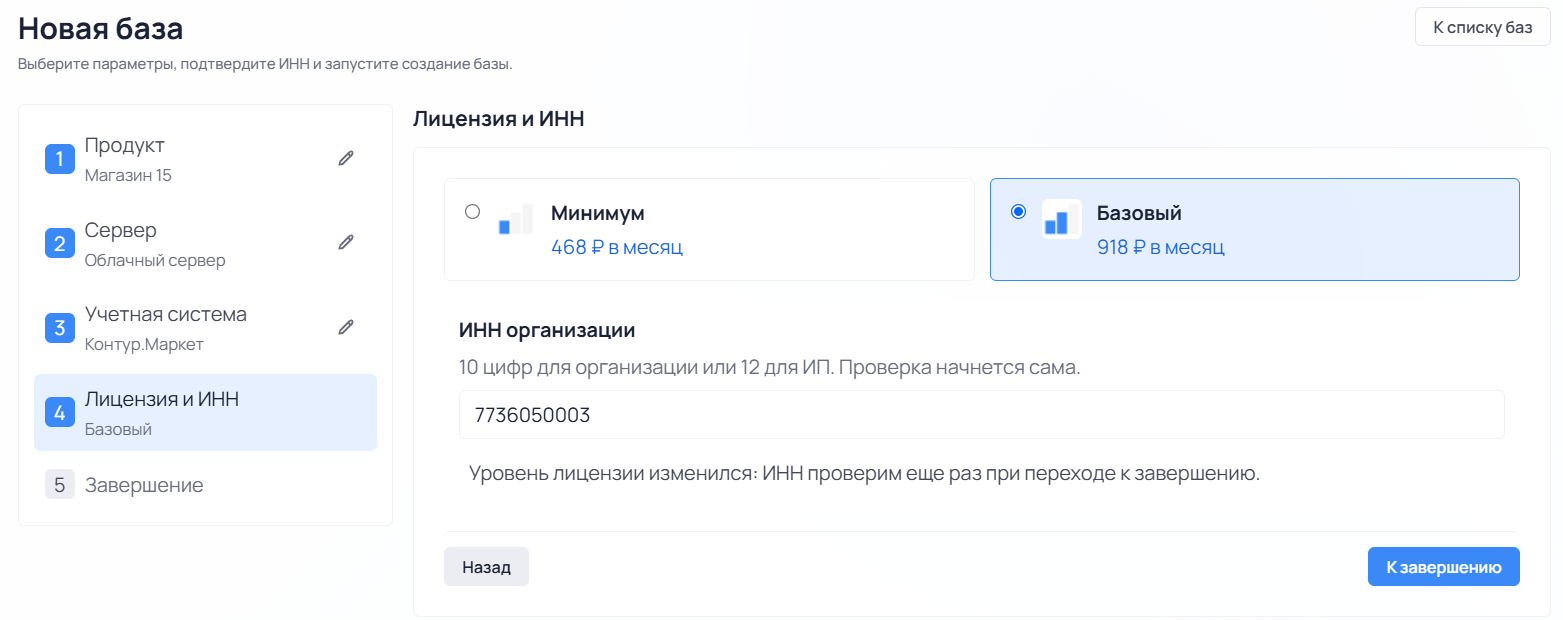Edit the Сервер step with pencil icon
Viewport: 1563px width, 620px height.
pos(346,241)
